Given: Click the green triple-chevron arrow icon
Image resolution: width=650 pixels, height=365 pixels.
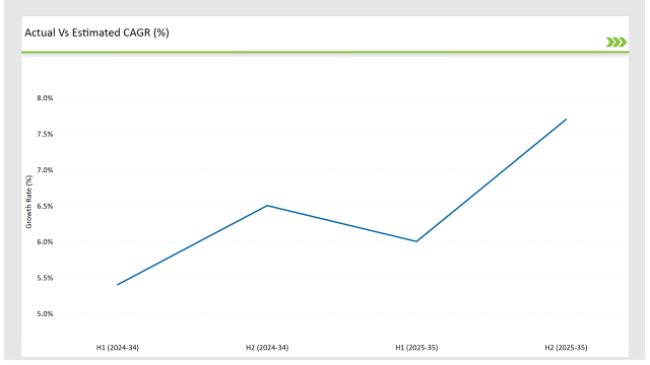Looking at the screenshot, I should click(616, 42).
